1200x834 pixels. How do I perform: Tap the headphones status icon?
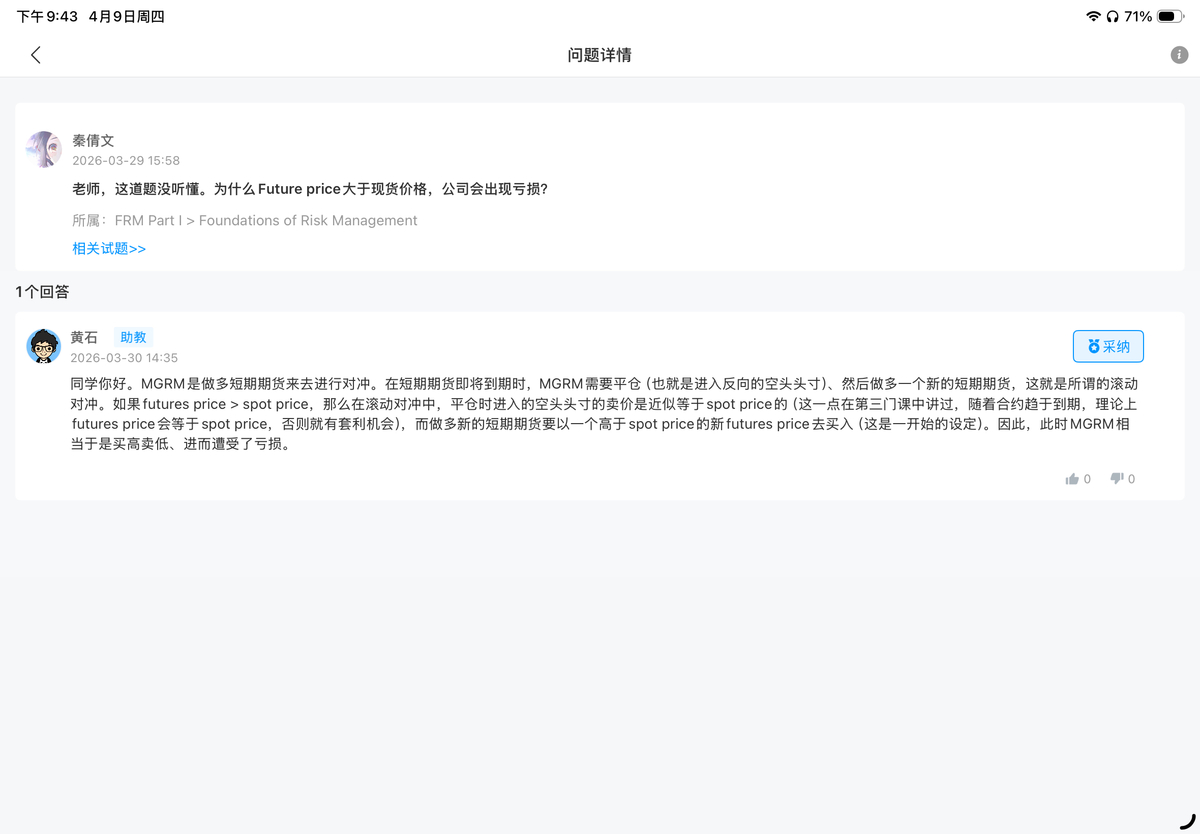[1112, 16]
